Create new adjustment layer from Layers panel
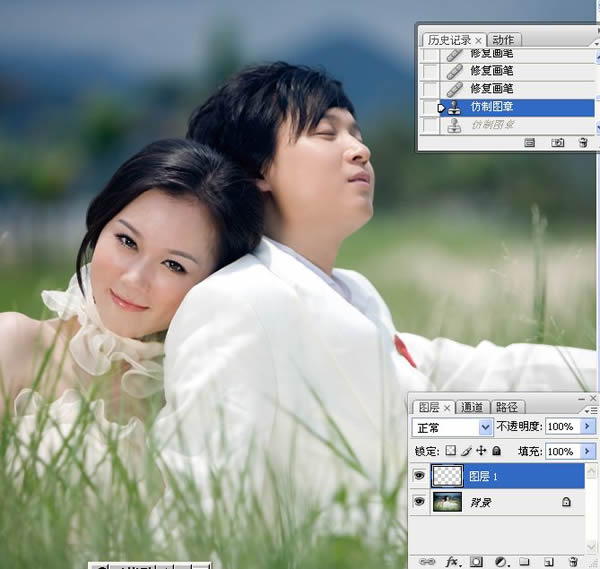The width and height of the screenshot is (600, 569). (x=501, y=561)
